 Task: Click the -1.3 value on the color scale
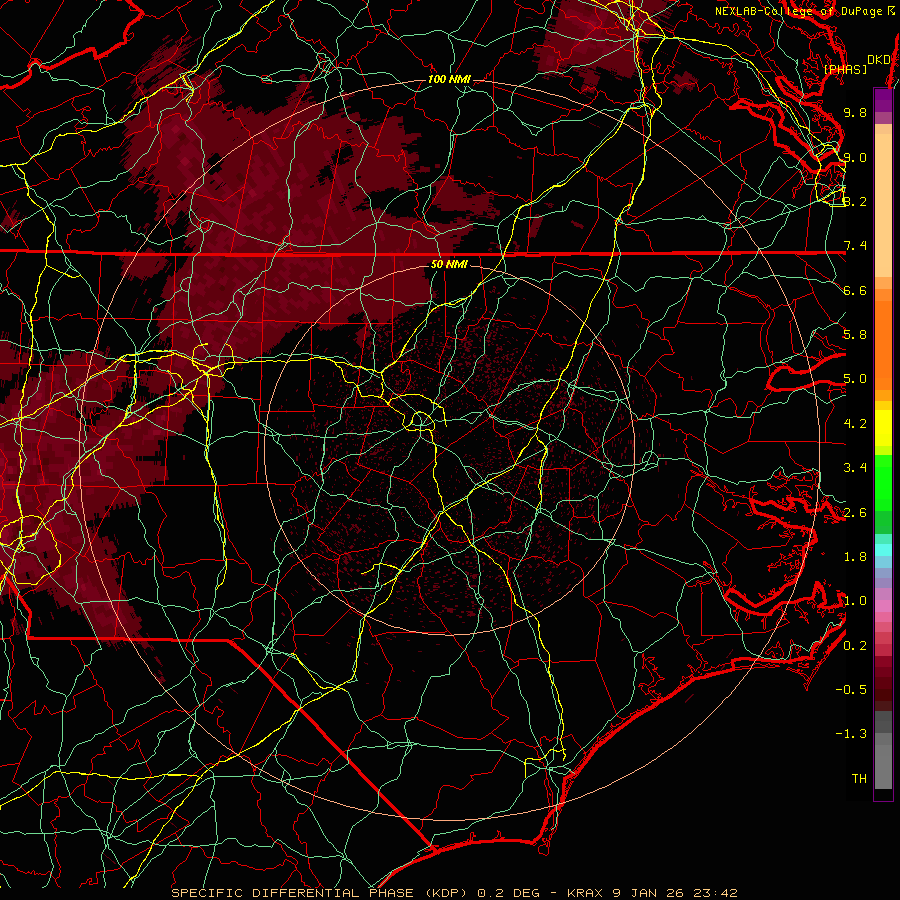pyautogui.click(x=851, y=734)
